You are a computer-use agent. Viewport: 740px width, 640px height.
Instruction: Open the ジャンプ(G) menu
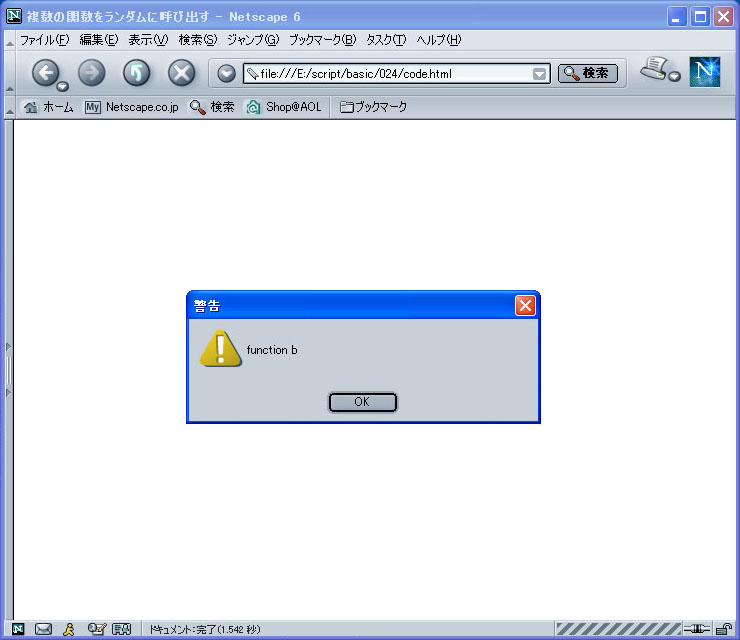[253, 40]
